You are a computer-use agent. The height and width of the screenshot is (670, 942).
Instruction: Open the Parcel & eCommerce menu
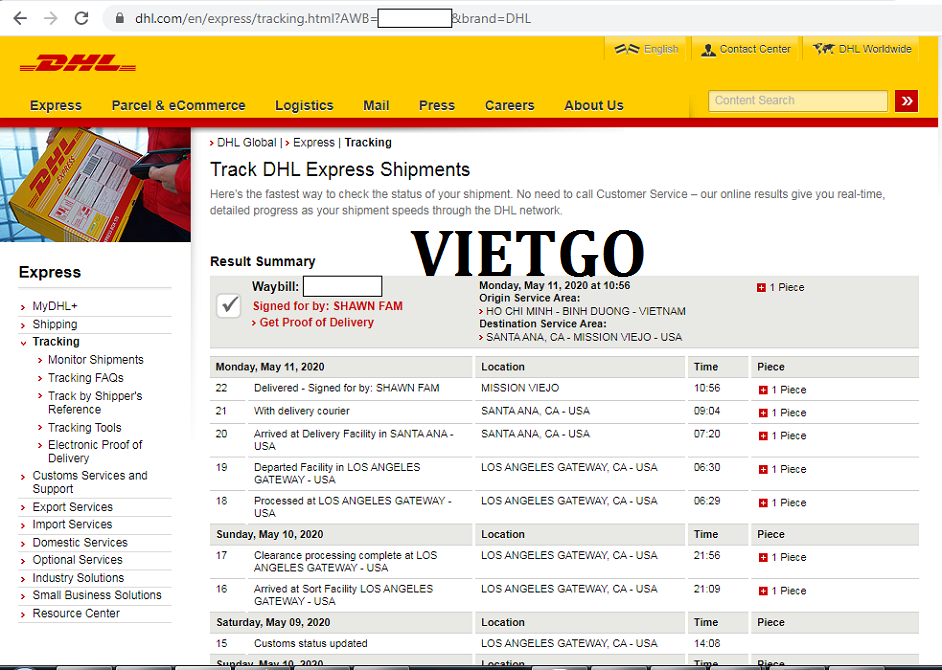tap(178, 106)
